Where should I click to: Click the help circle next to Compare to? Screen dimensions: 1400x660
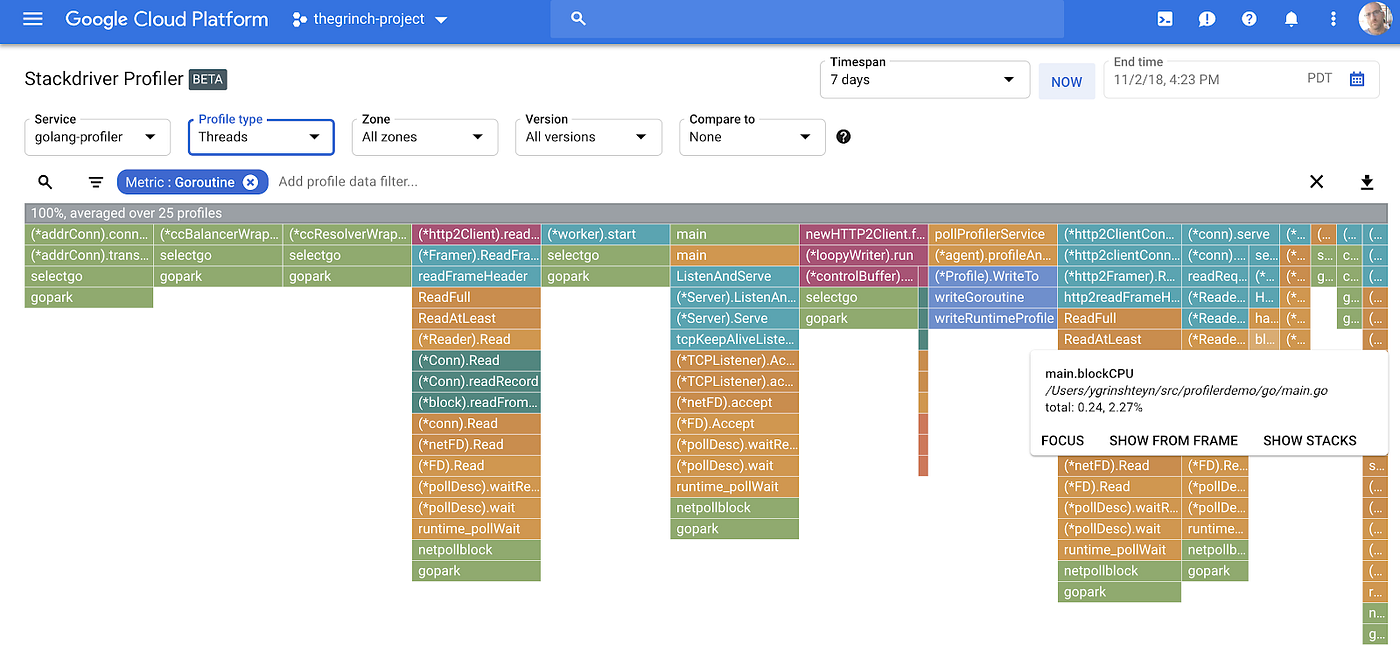point(843,136)
